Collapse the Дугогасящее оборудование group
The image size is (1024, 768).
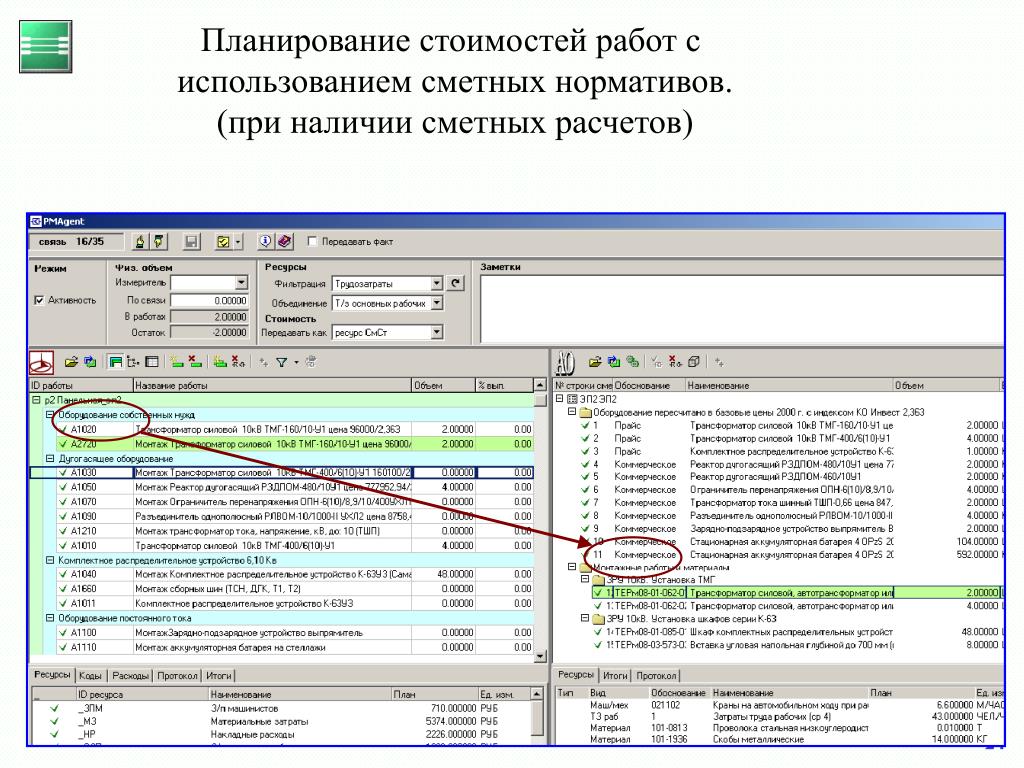coord(50,458)
